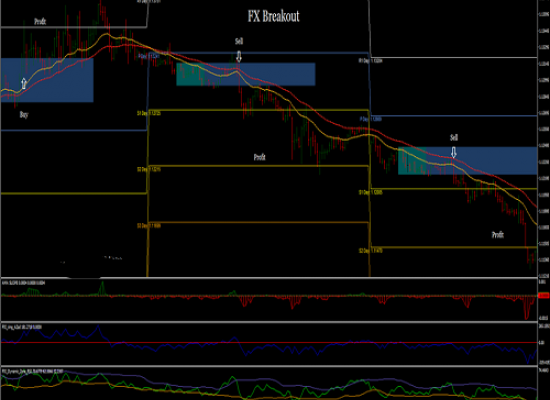Select the teal zone in the middle blue box
This screenshot has height=400, width=550.
pyautogui.click(x=190, y=74)
